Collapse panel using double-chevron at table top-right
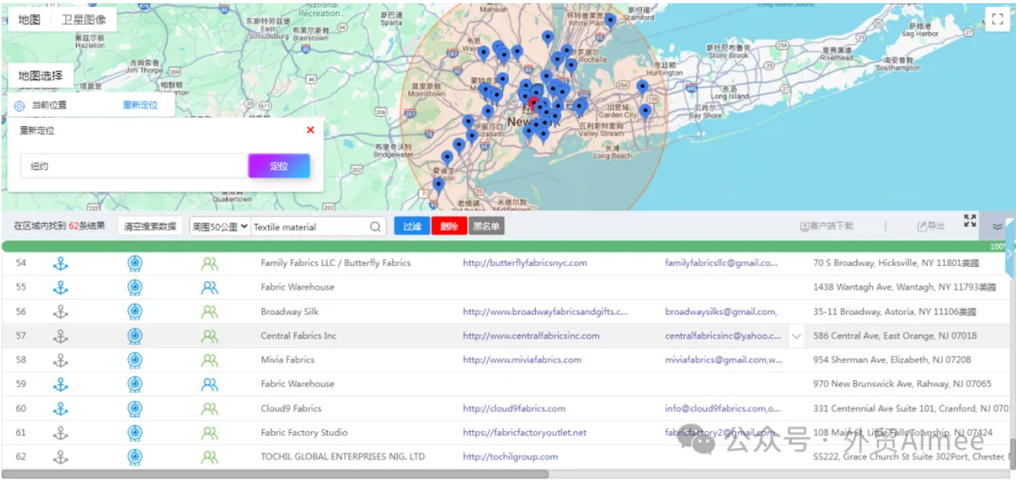 (997, 227)
